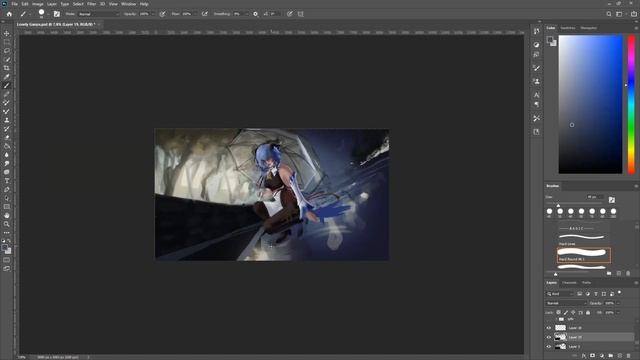
Task: Click the first recent brush circle
Action: tap(549, 211)
